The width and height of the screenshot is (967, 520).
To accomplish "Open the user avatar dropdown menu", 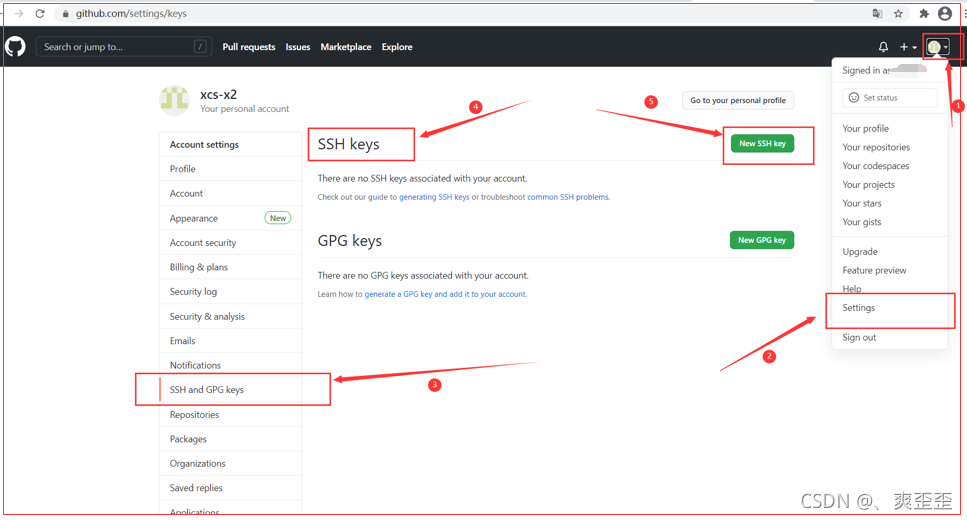I will (937, 47).
